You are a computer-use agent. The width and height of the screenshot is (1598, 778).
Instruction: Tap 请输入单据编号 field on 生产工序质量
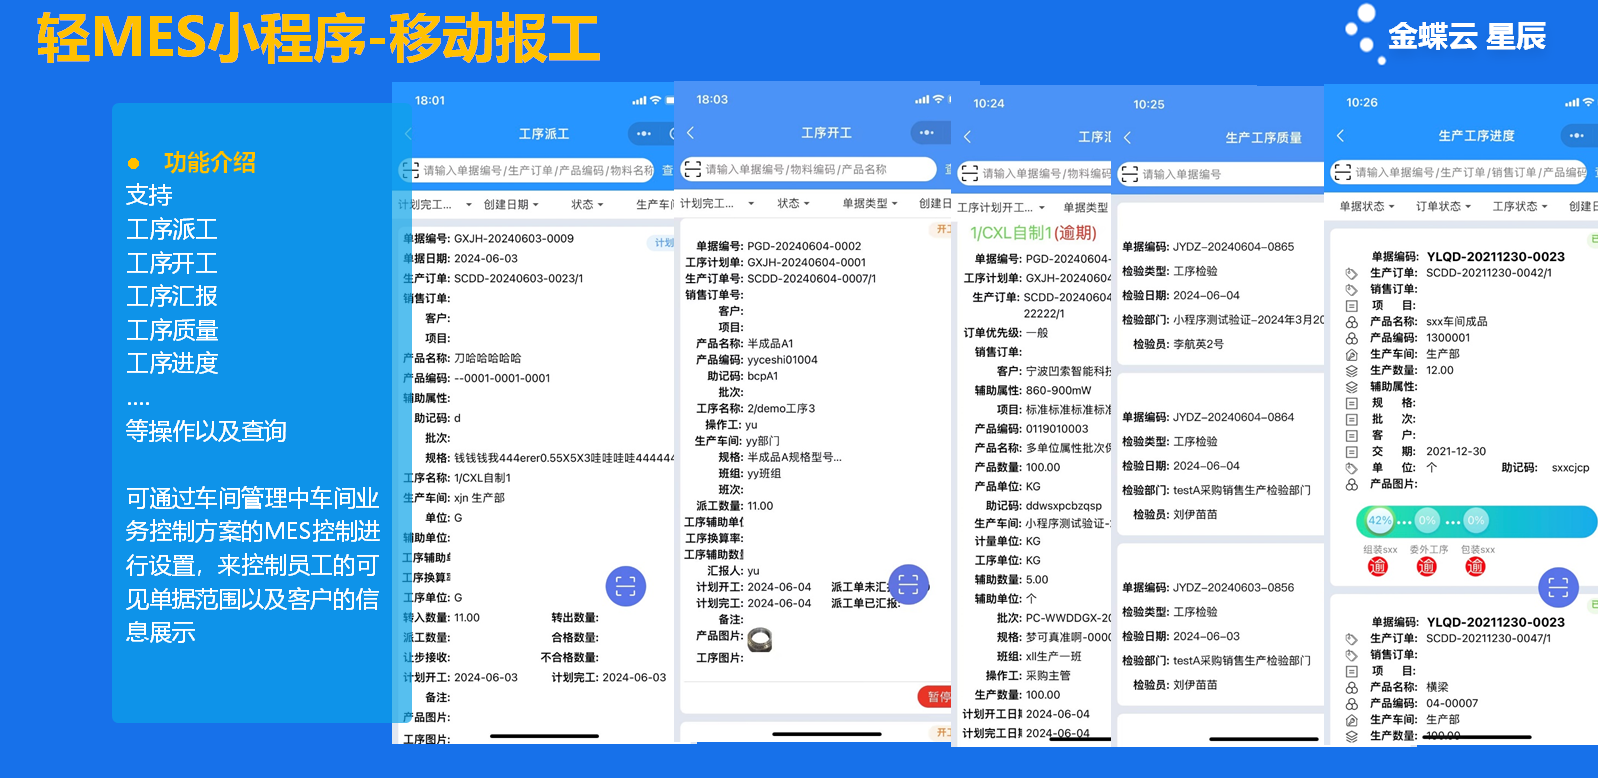1221,174
